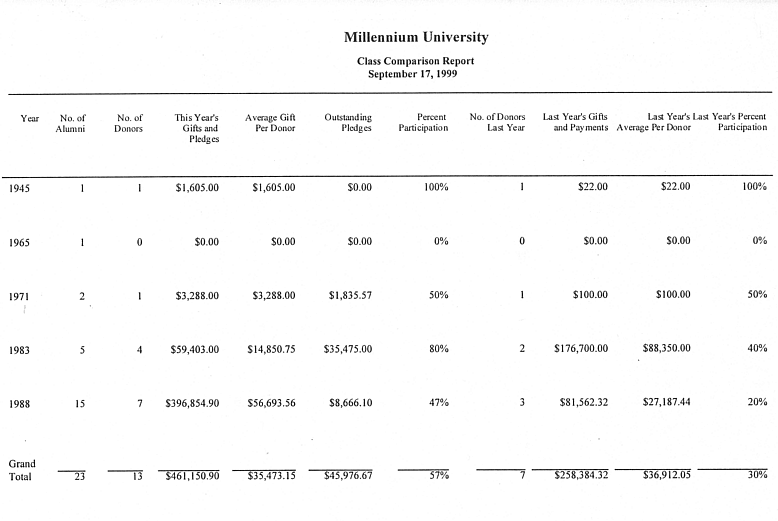This screenshot has height=521, width=778.
Task: Click the 1971 outstanding pledges value $1,835.57
Action: click(350, 295)
